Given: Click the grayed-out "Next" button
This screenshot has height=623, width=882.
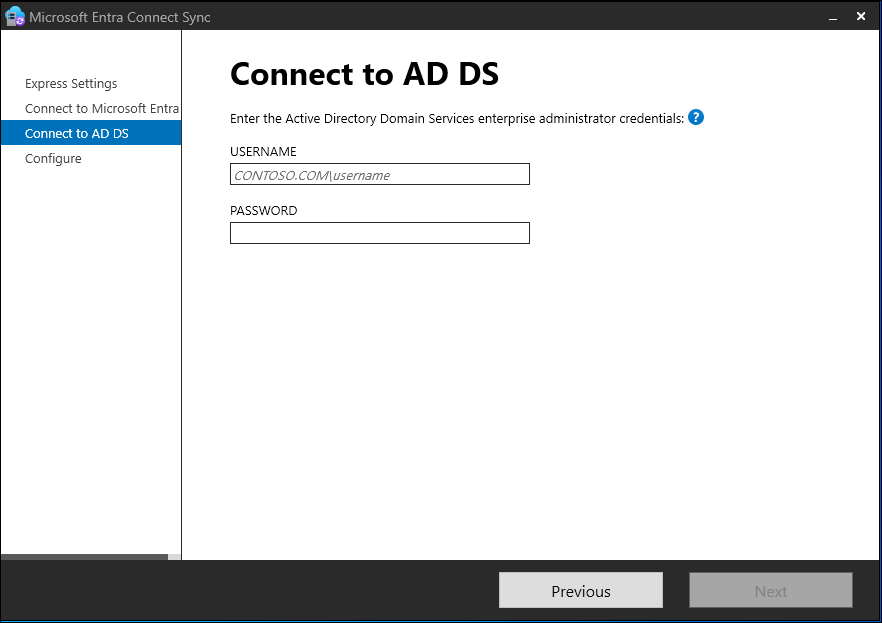Looking at the screenshot, I should click(770, 590).
